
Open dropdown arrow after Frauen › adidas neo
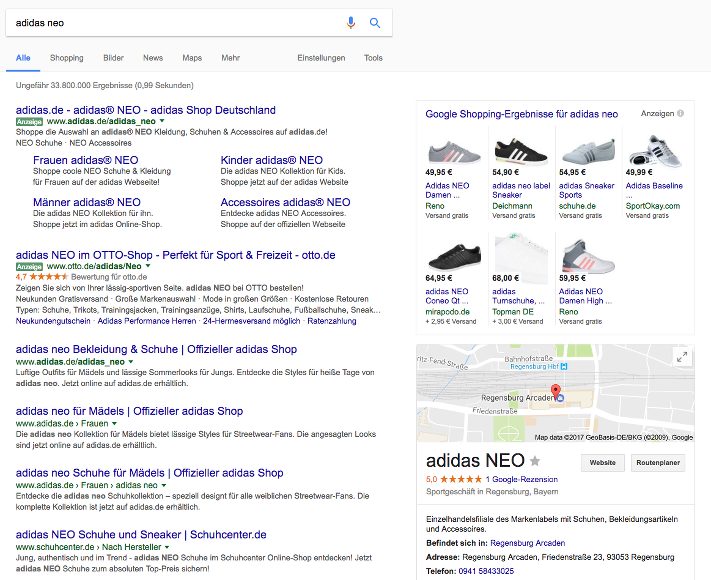point(164,485)
